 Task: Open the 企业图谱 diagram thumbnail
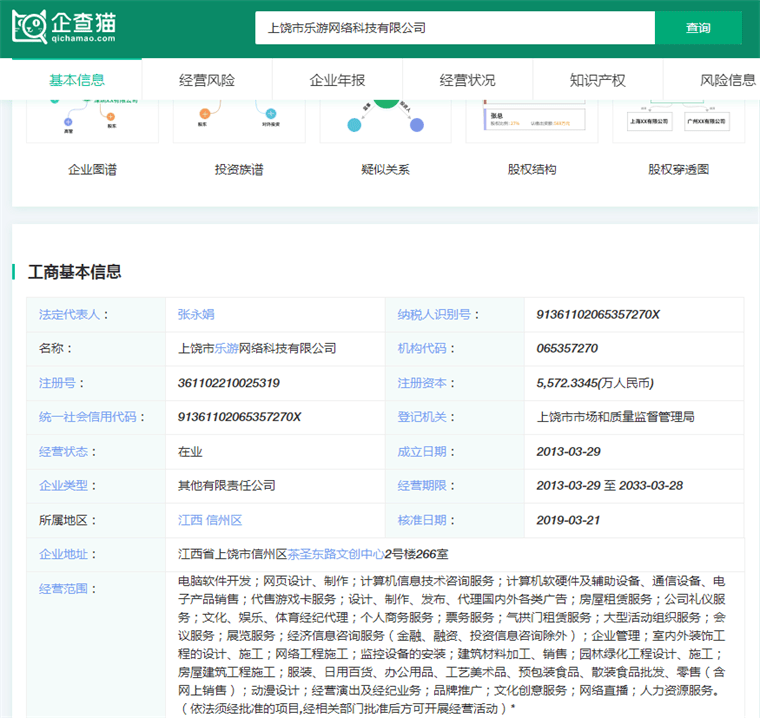[92, 120]
